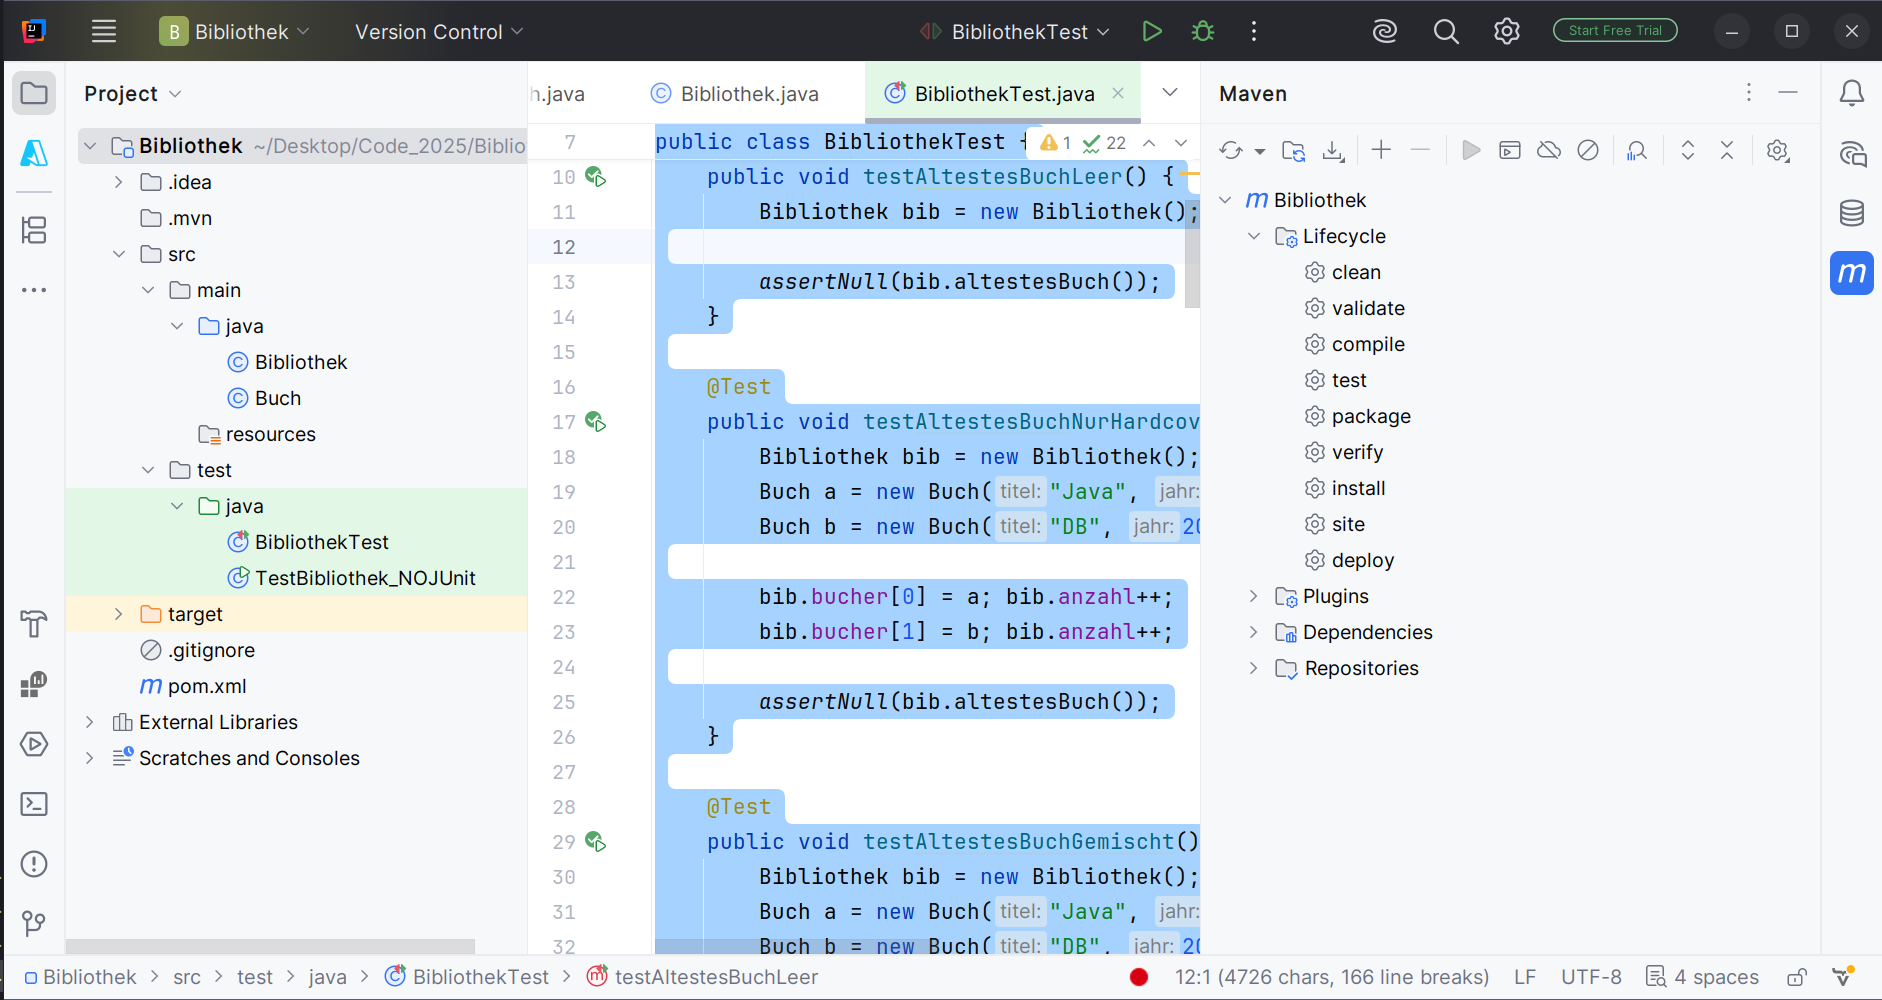
Task: Run testAltestesBuchLeer from the line 10 gutter
Action: click(595, 177)
